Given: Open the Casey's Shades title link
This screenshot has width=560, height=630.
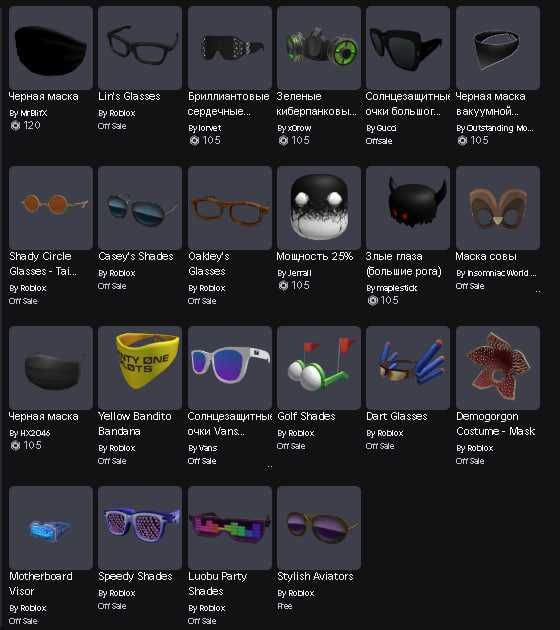Looking at the screenshot, I should coord(136,256).
